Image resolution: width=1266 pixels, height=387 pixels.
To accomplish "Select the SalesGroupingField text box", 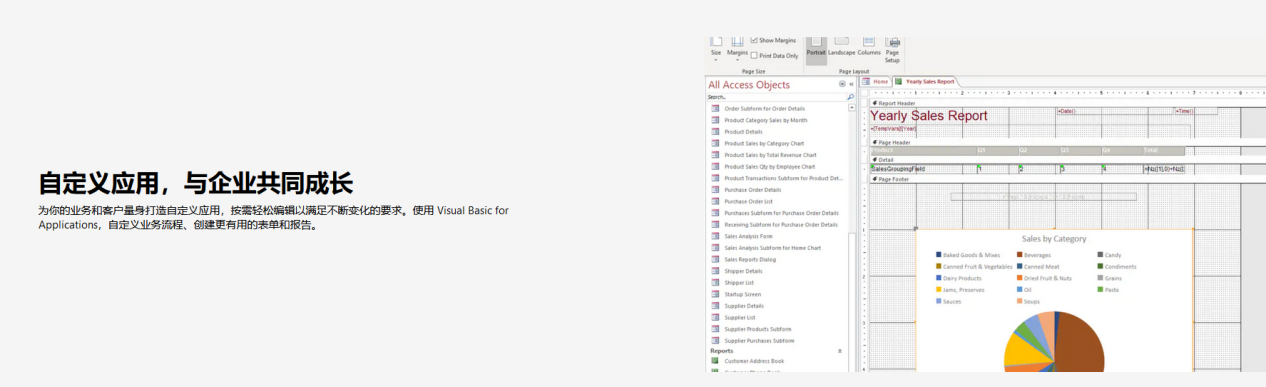I will pyautogui.click(x=922, y=169).
